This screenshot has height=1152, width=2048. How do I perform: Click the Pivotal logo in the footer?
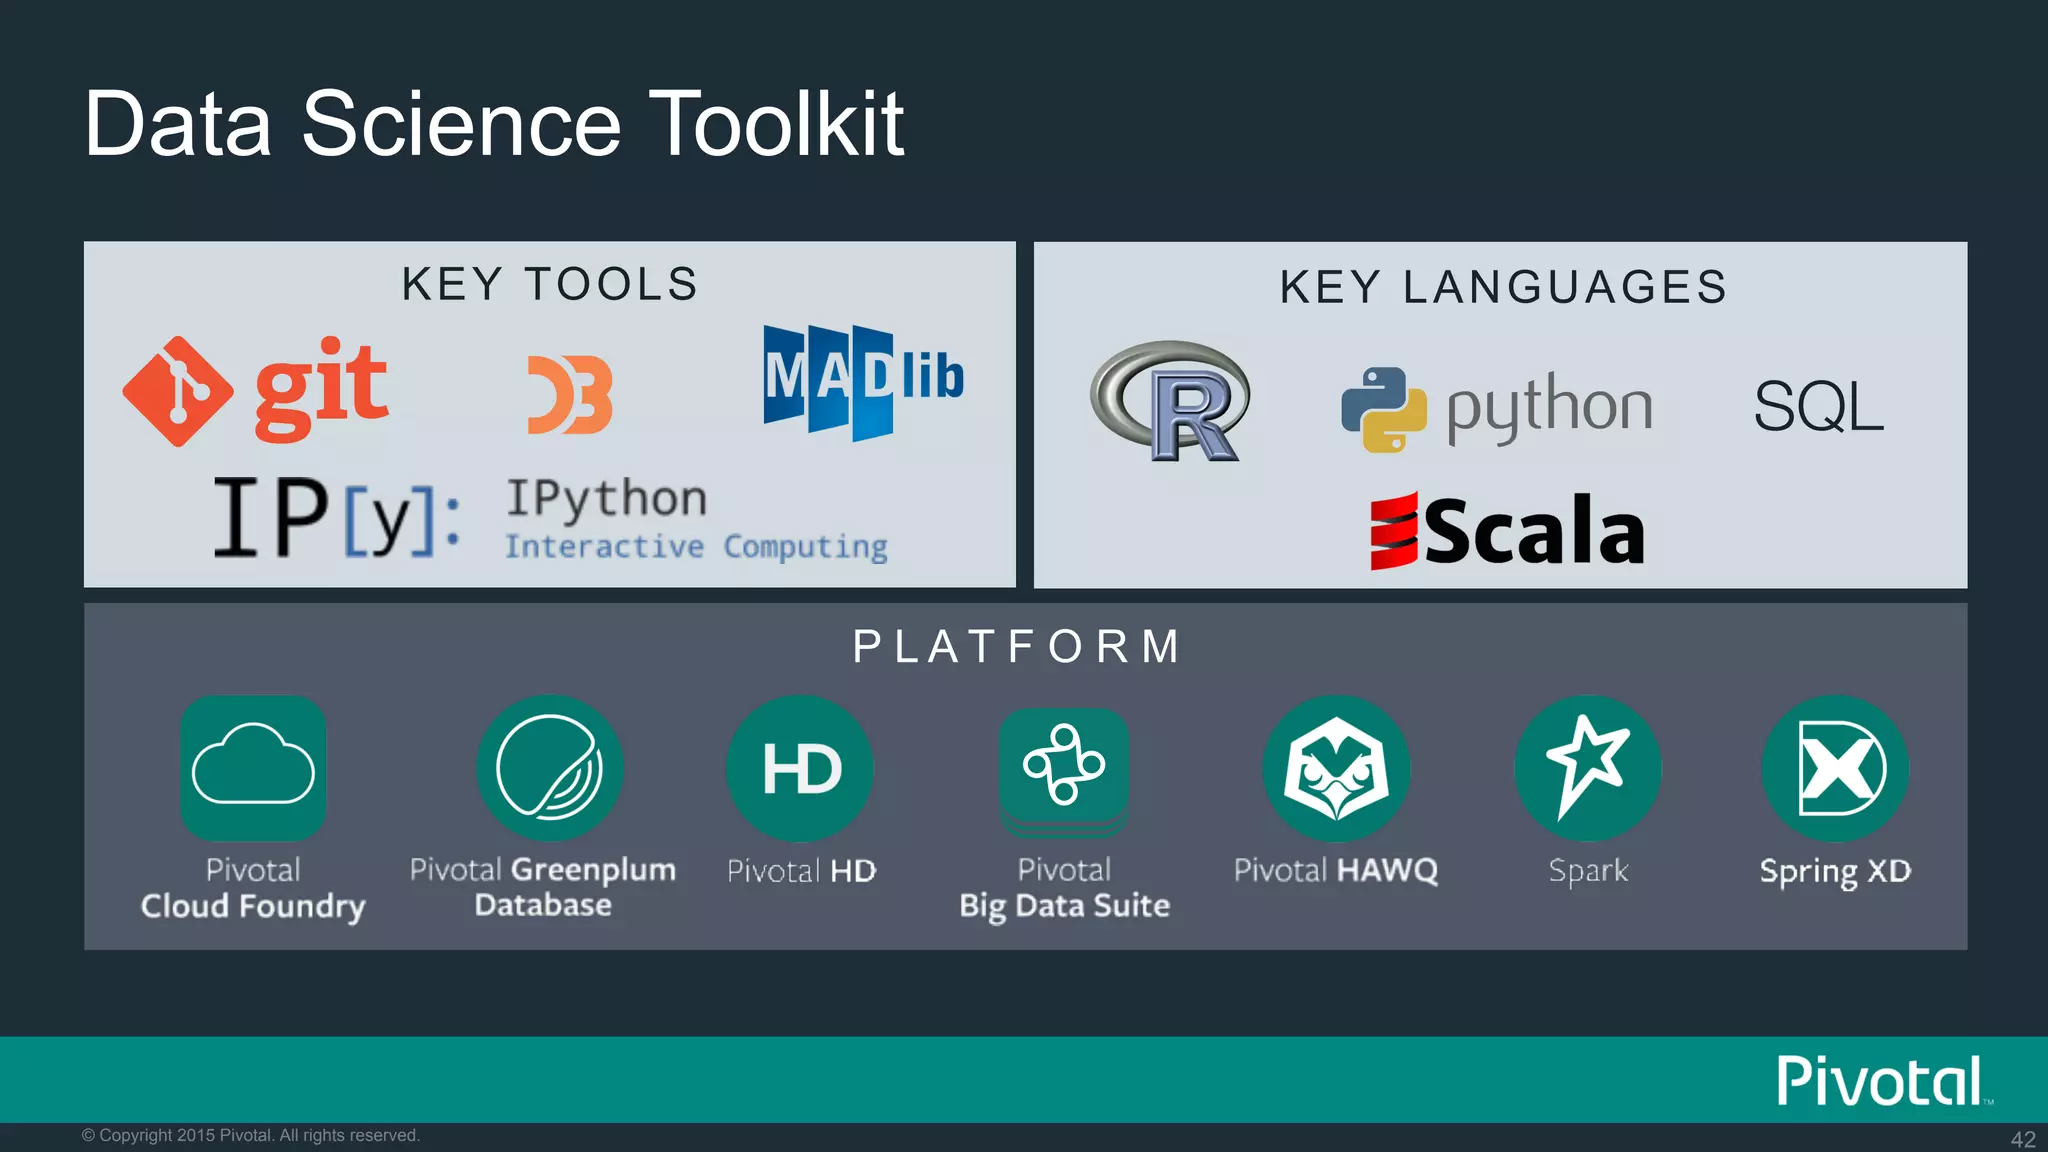[1885, 1081]
